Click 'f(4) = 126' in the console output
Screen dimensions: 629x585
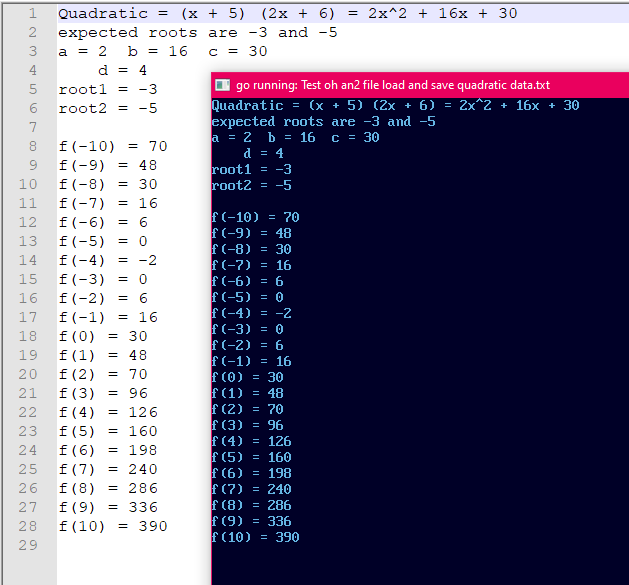coord(252,442)
